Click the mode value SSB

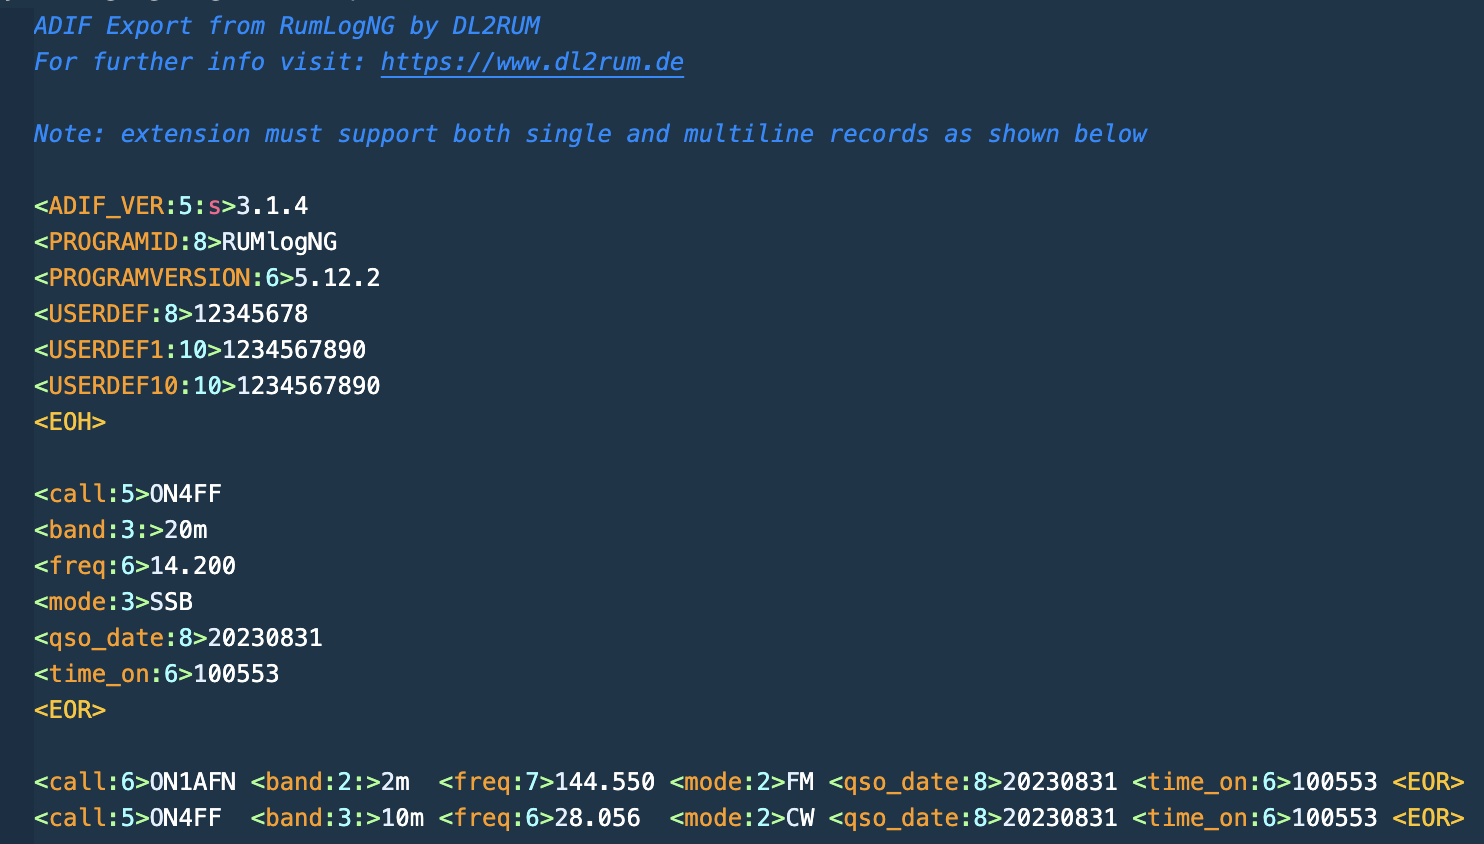tap(171, 602)
